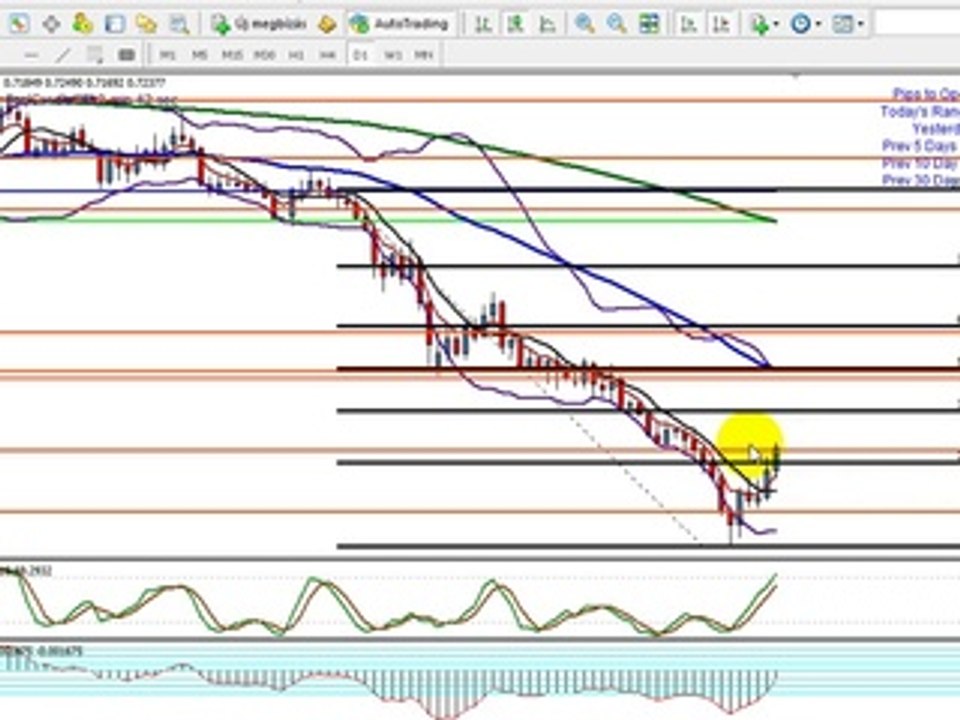Image resolution: width=960 pixels, height=720 pixels.
Task: Expand the Periods dropdown arrow
Action: click(x=818, y=24)
